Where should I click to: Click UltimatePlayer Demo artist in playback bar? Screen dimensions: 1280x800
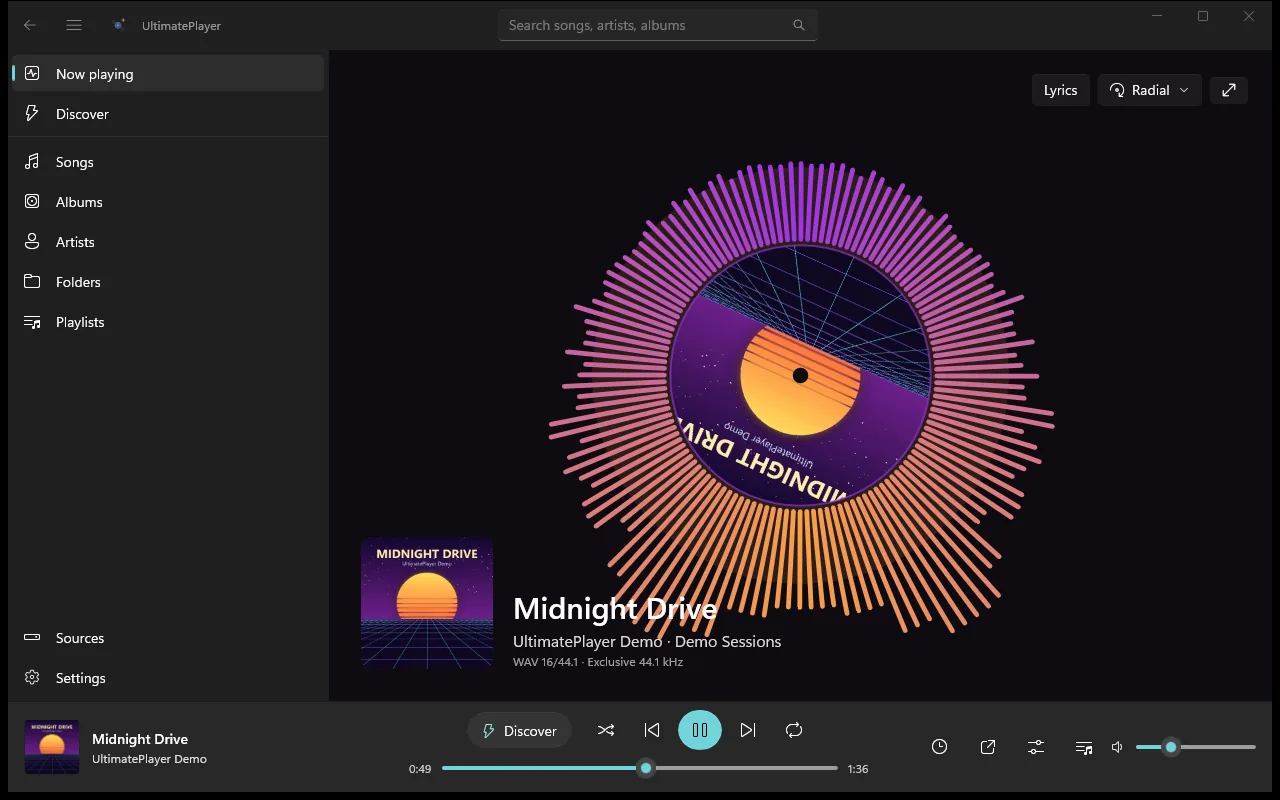(149, 759)
